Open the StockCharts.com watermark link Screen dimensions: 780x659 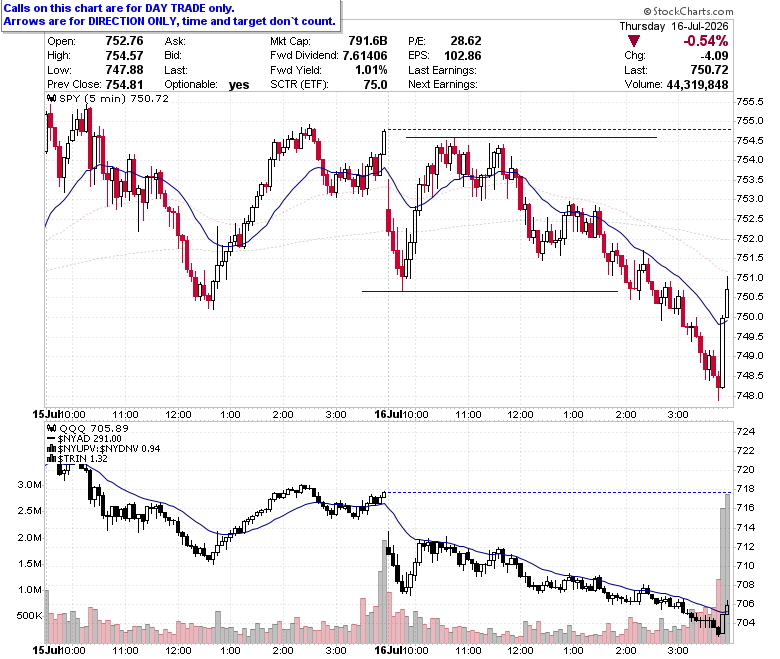[x=688, y=11]
